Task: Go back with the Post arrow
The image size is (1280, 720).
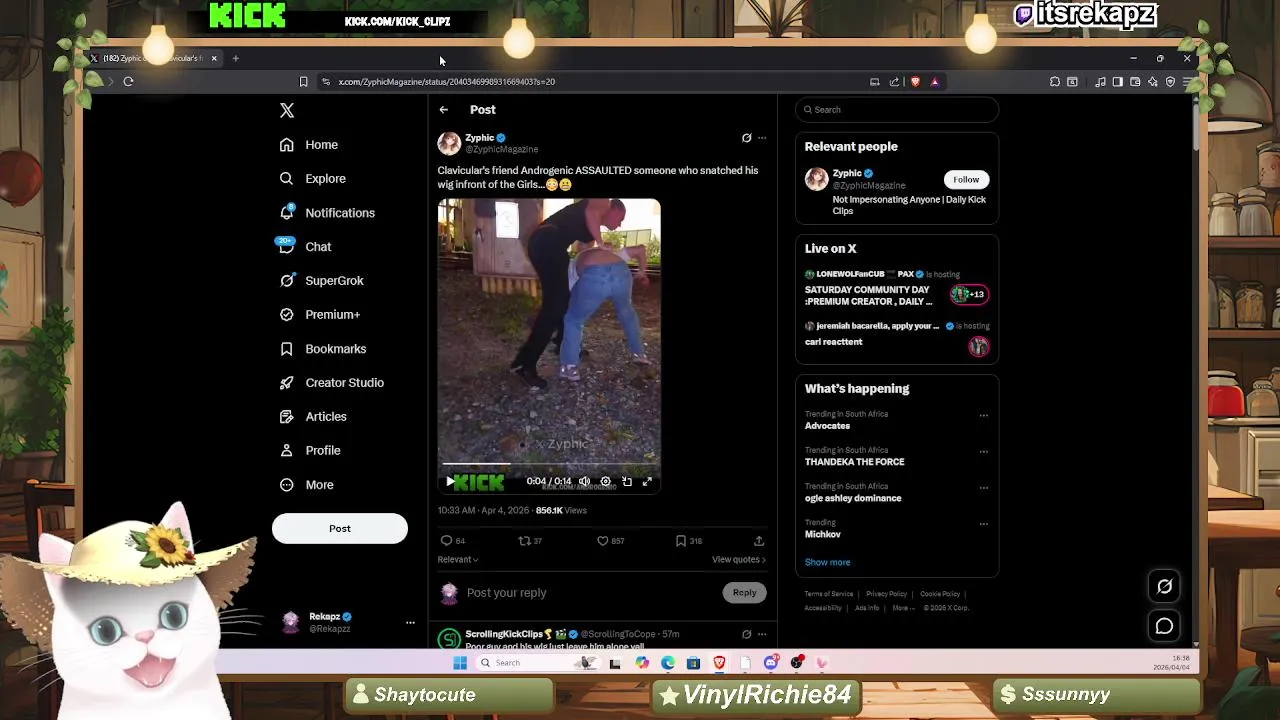Action: 444,110
